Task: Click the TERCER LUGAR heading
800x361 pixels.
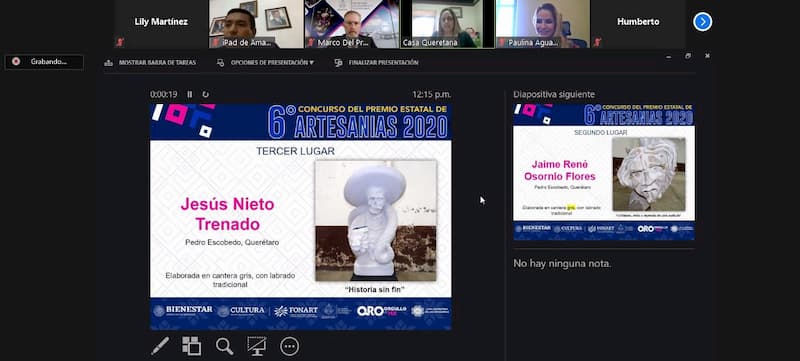Action: coord(295,151)
